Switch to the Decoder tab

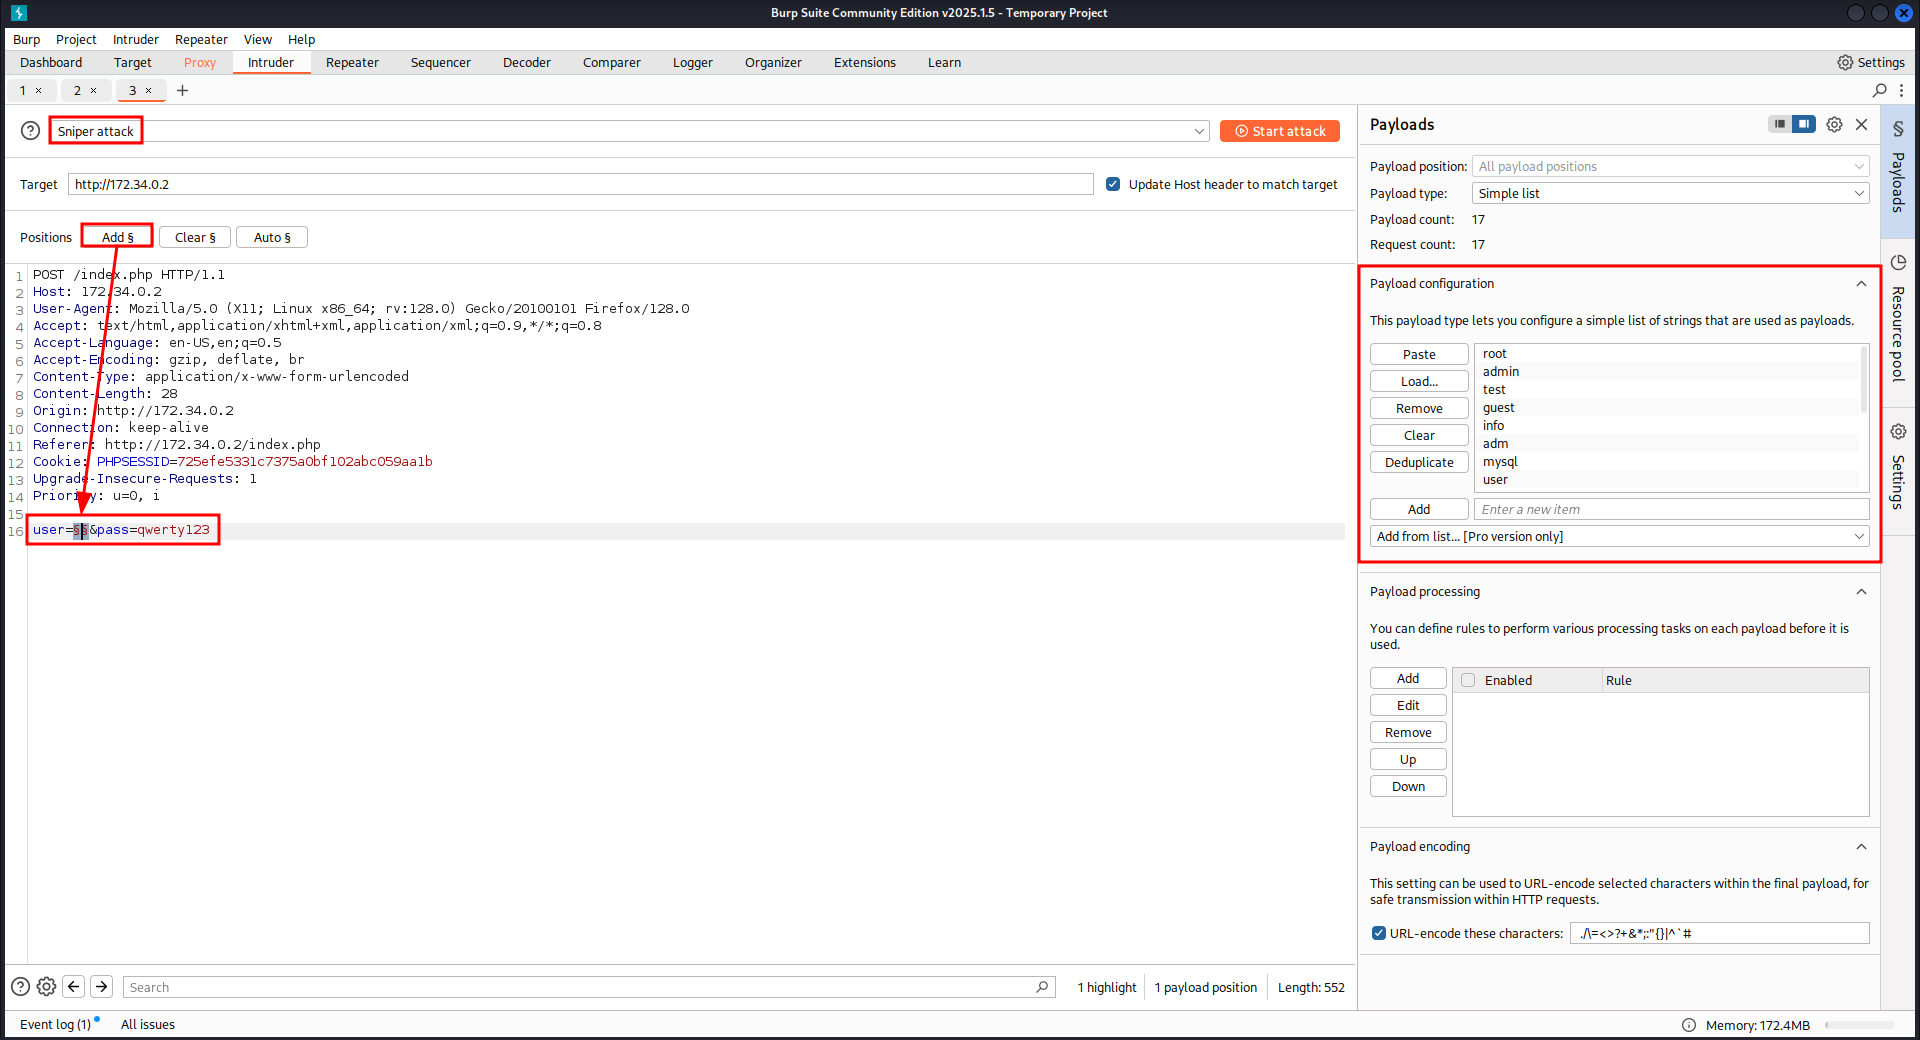click(527, 62)
